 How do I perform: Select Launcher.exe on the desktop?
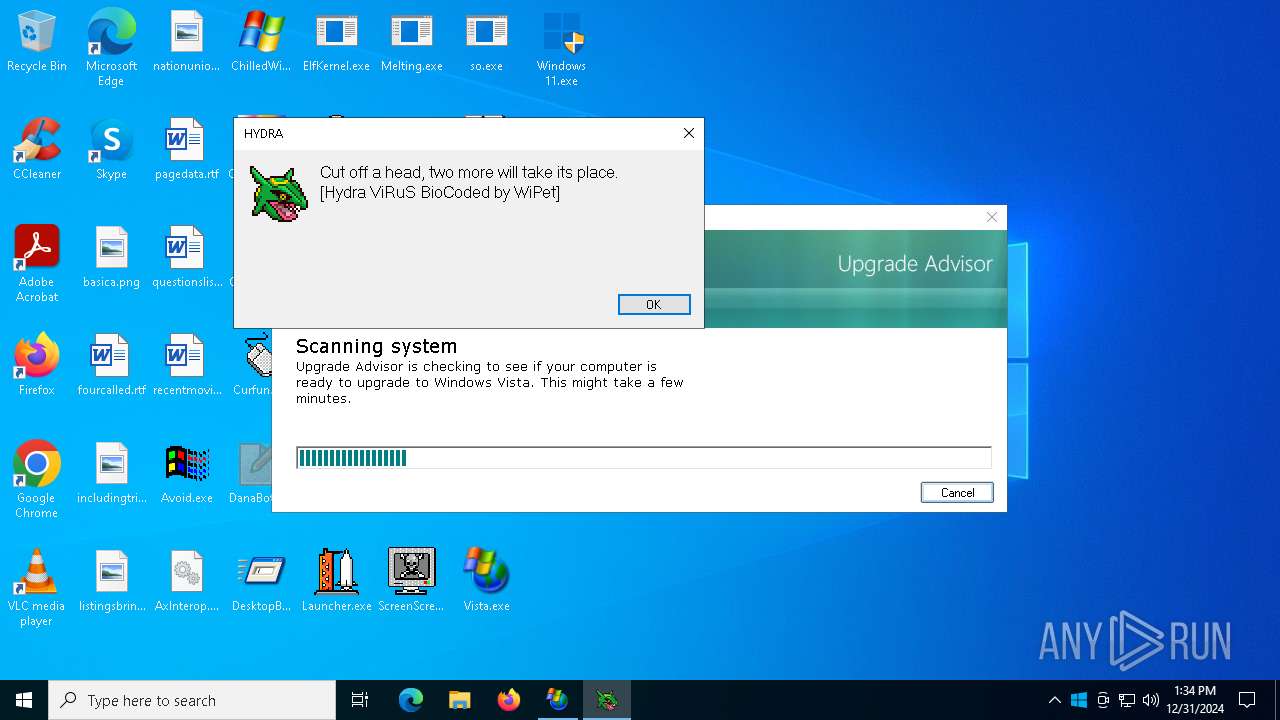(x=336, y=582)
